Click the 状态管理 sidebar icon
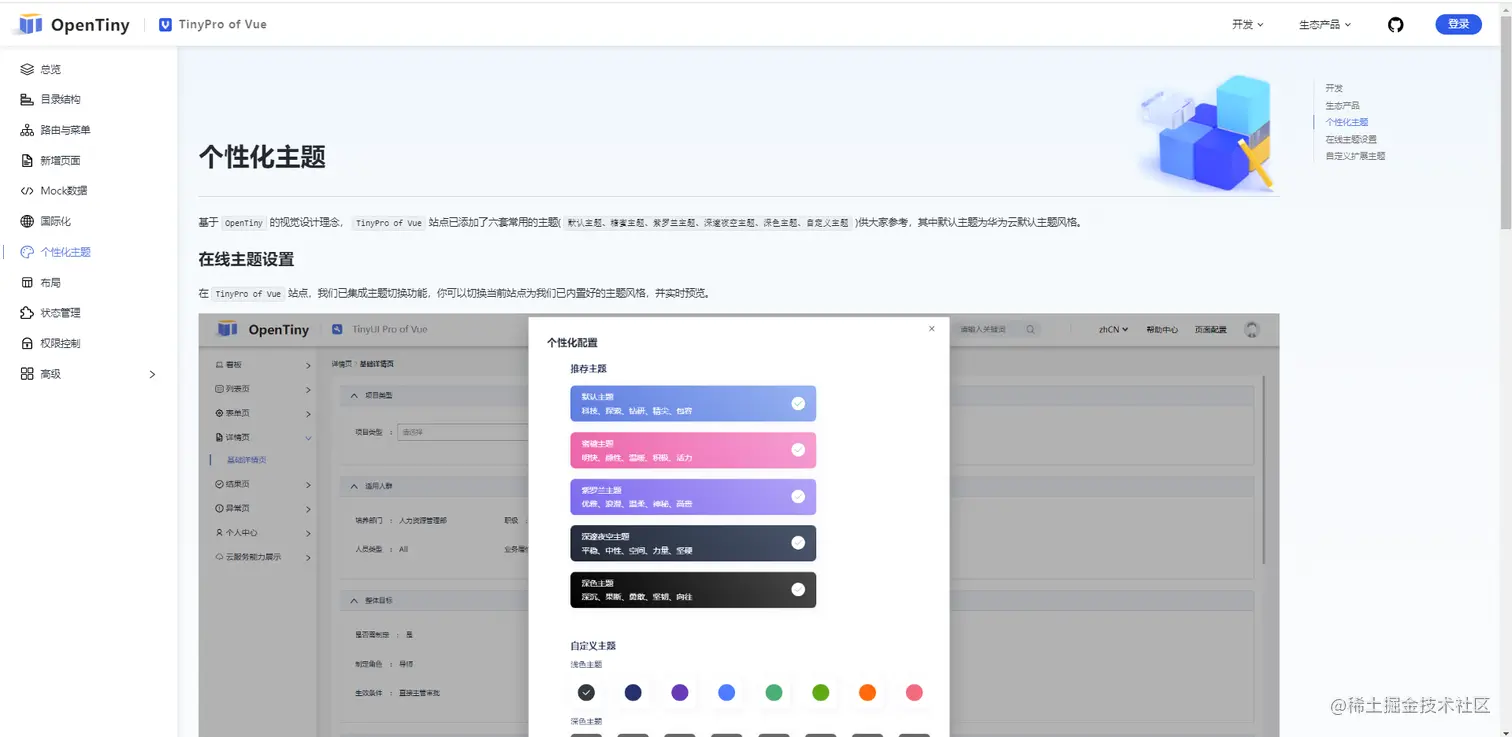 pos(27,313)
